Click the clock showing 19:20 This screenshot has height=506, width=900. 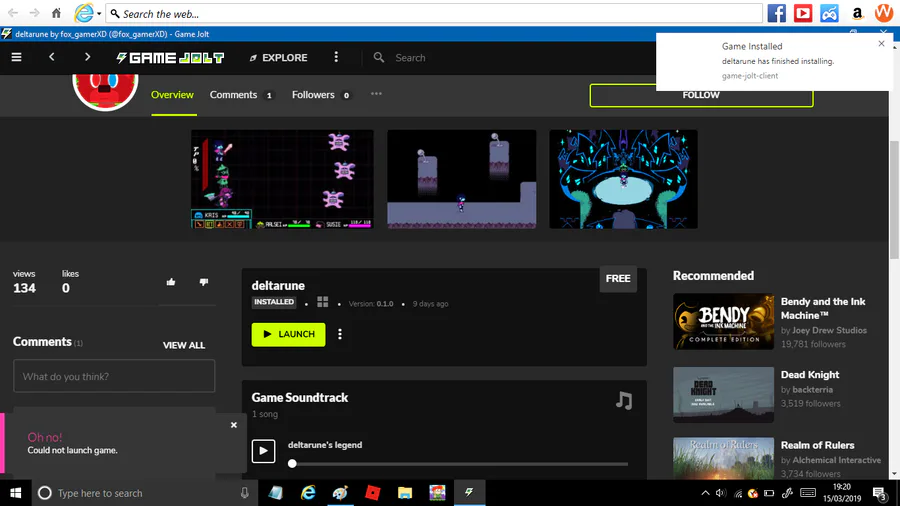[x=841, y=487]
